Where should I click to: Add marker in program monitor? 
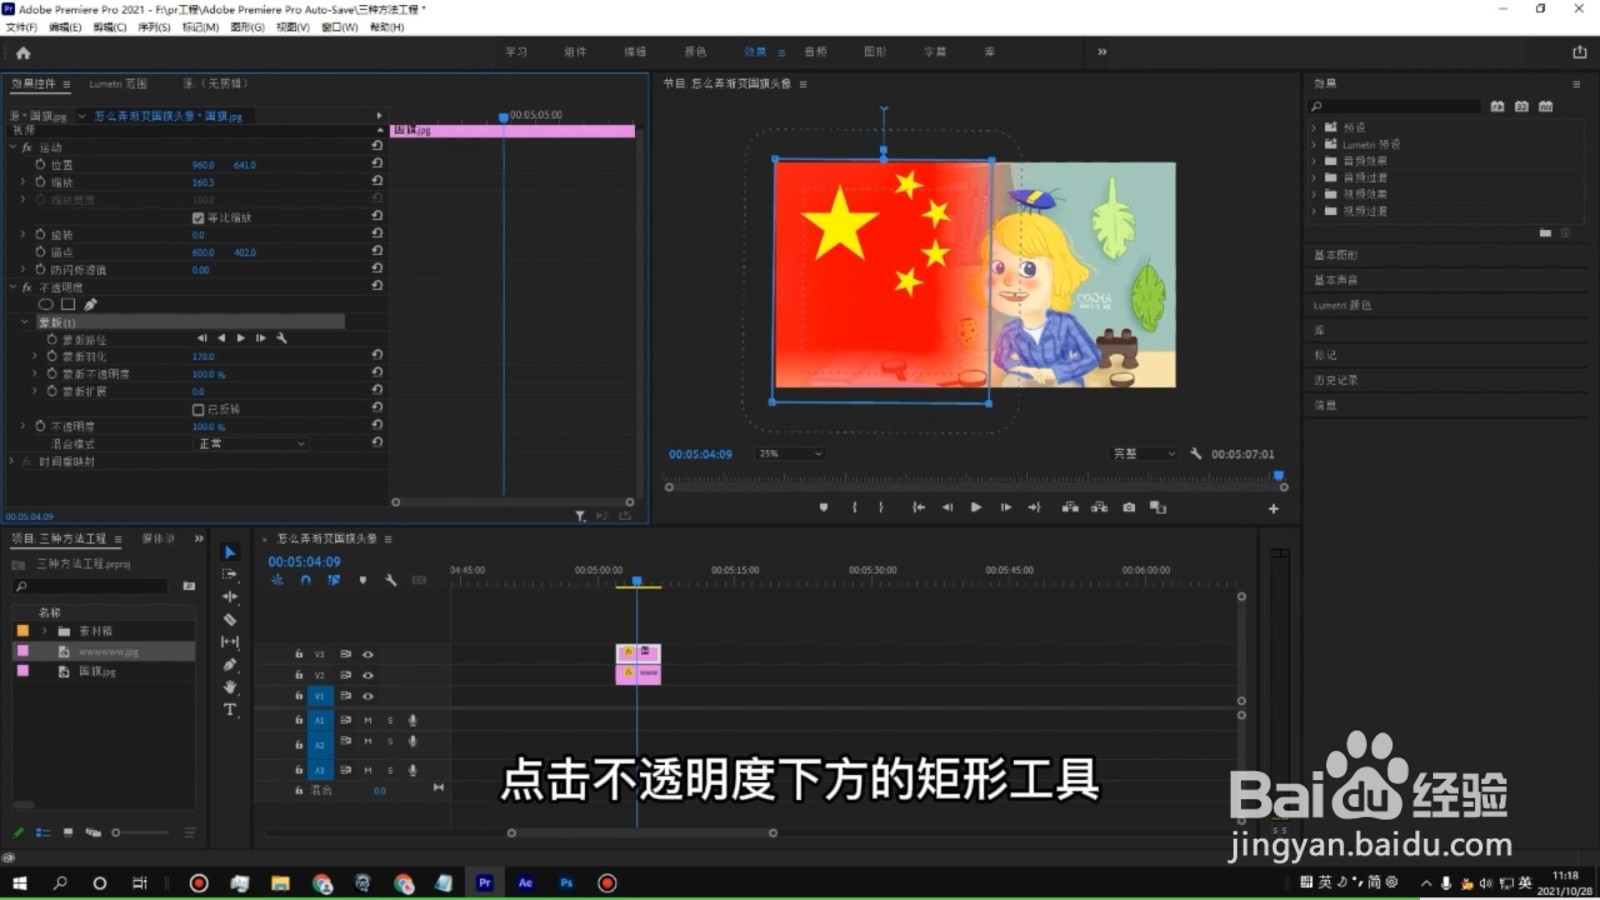(x=823, y=508)
